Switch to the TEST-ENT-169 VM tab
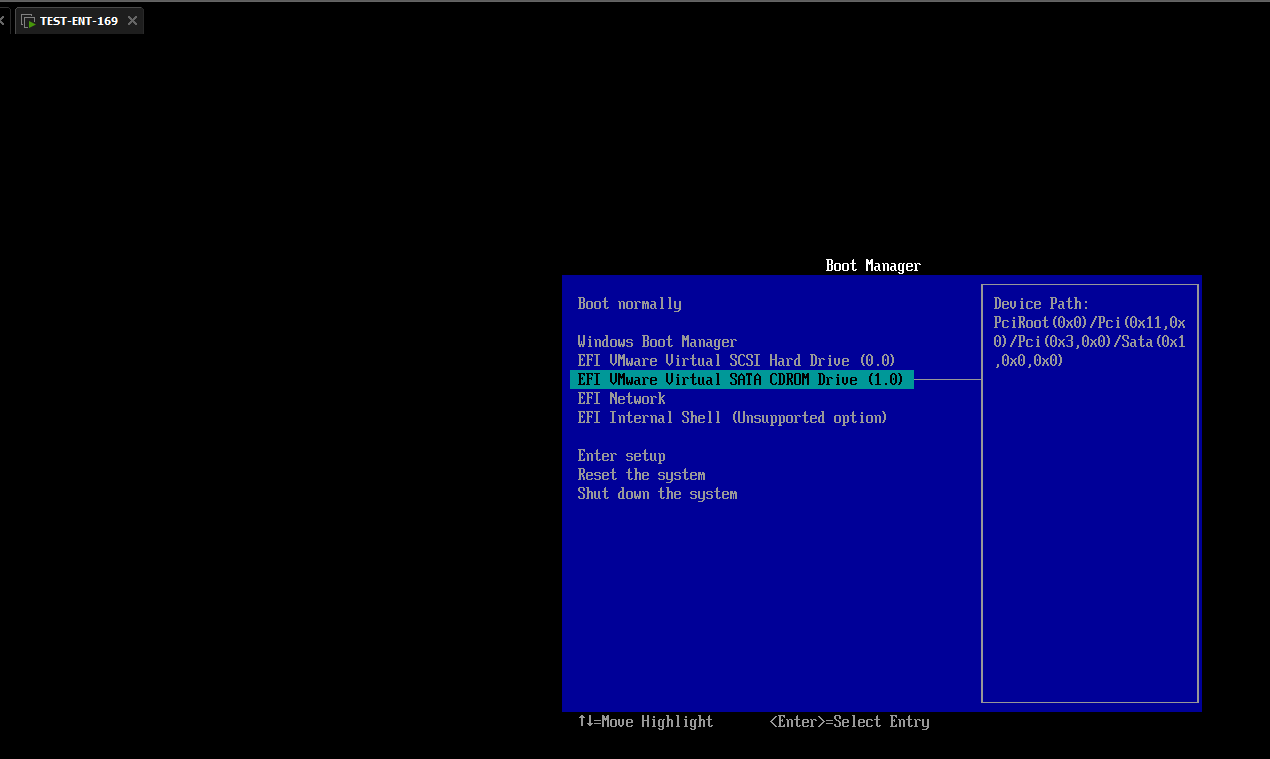1270x759 pixels. click(79, 21)
